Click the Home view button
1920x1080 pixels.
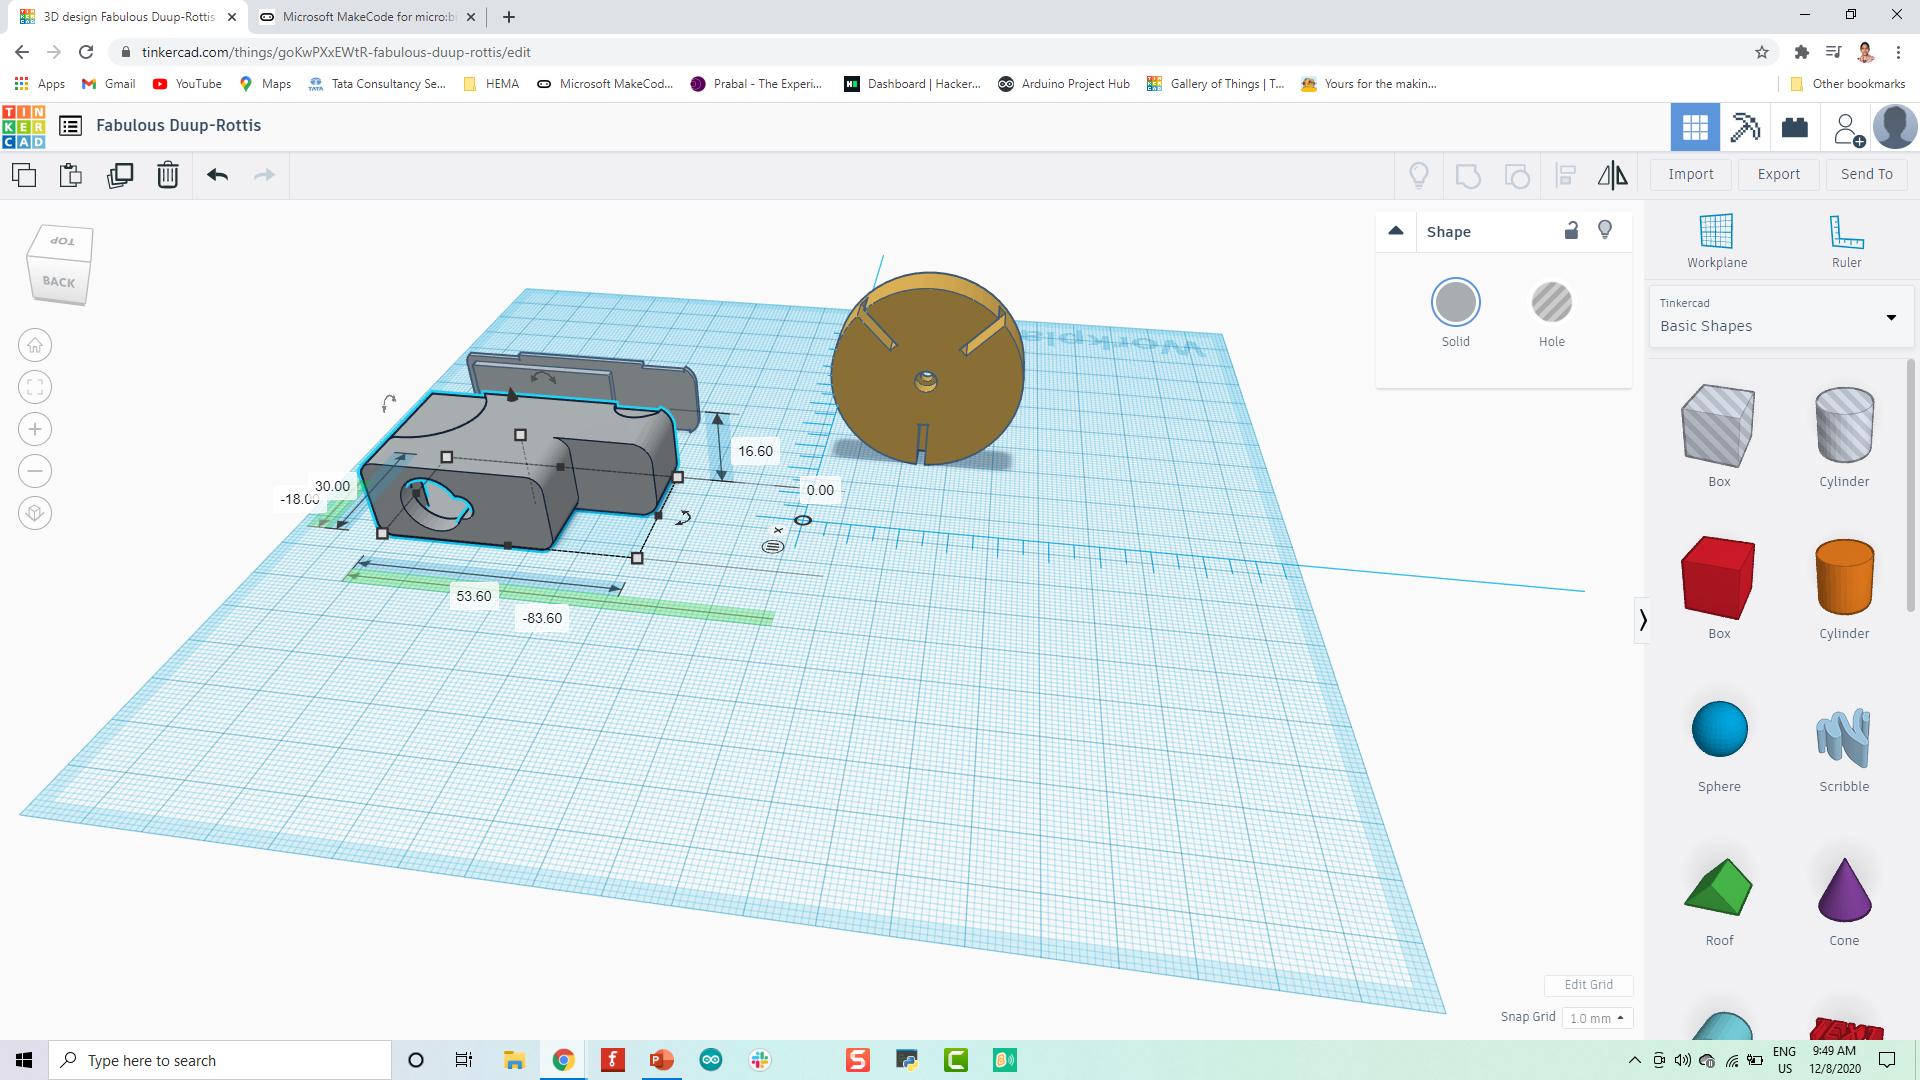pyautogui.click(x=35, y=345)
